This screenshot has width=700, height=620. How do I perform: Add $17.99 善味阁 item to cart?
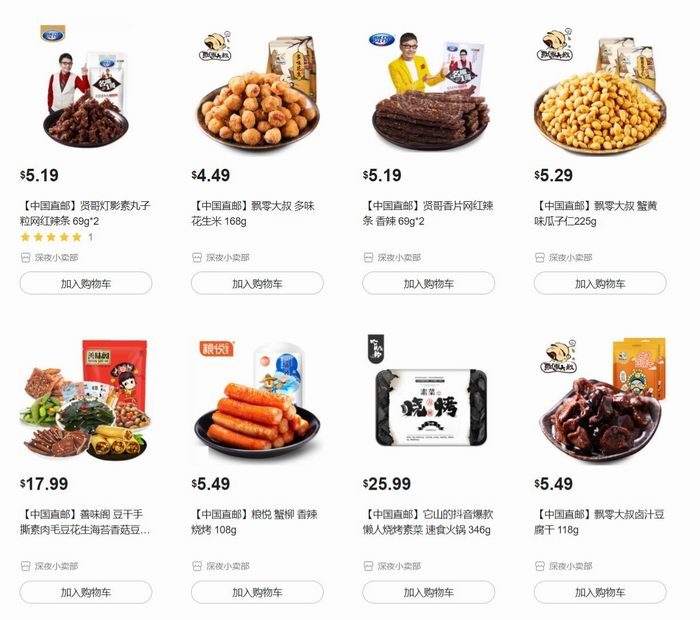[86, 592]
